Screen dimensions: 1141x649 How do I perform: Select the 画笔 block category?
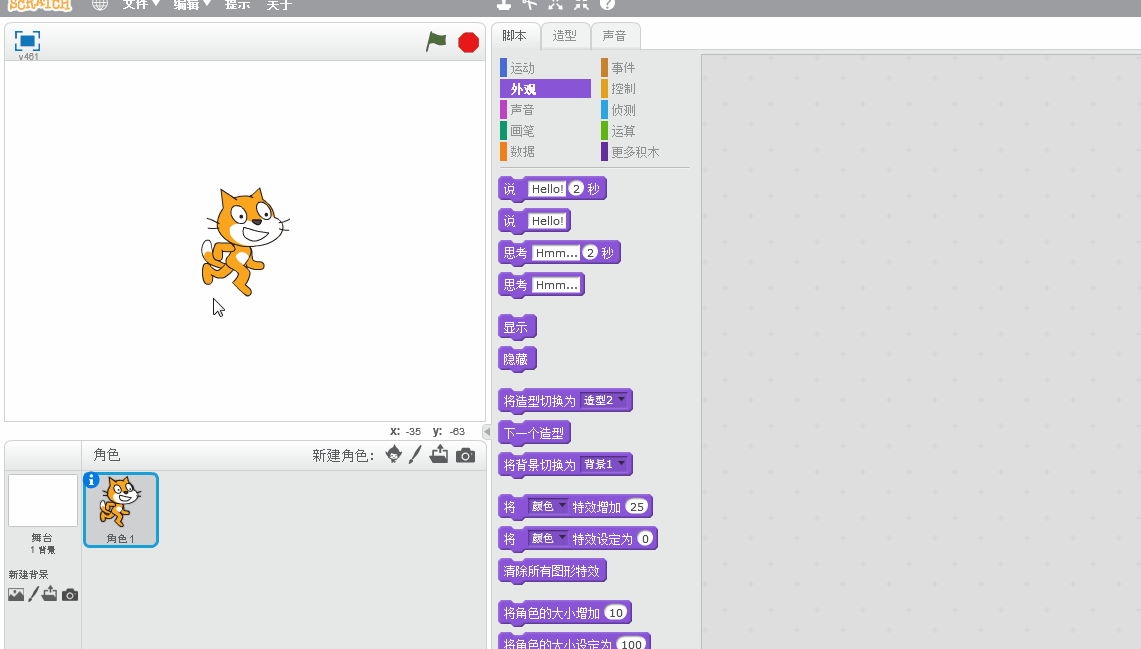[545, 131]
